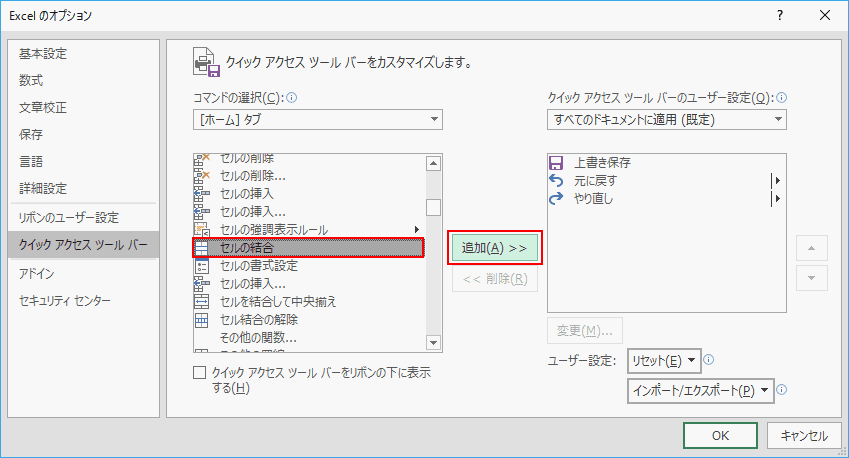Open the 詳細設定 category
Image resolution: width=849 pixels, height=458 pixels.
coord(83,188)
